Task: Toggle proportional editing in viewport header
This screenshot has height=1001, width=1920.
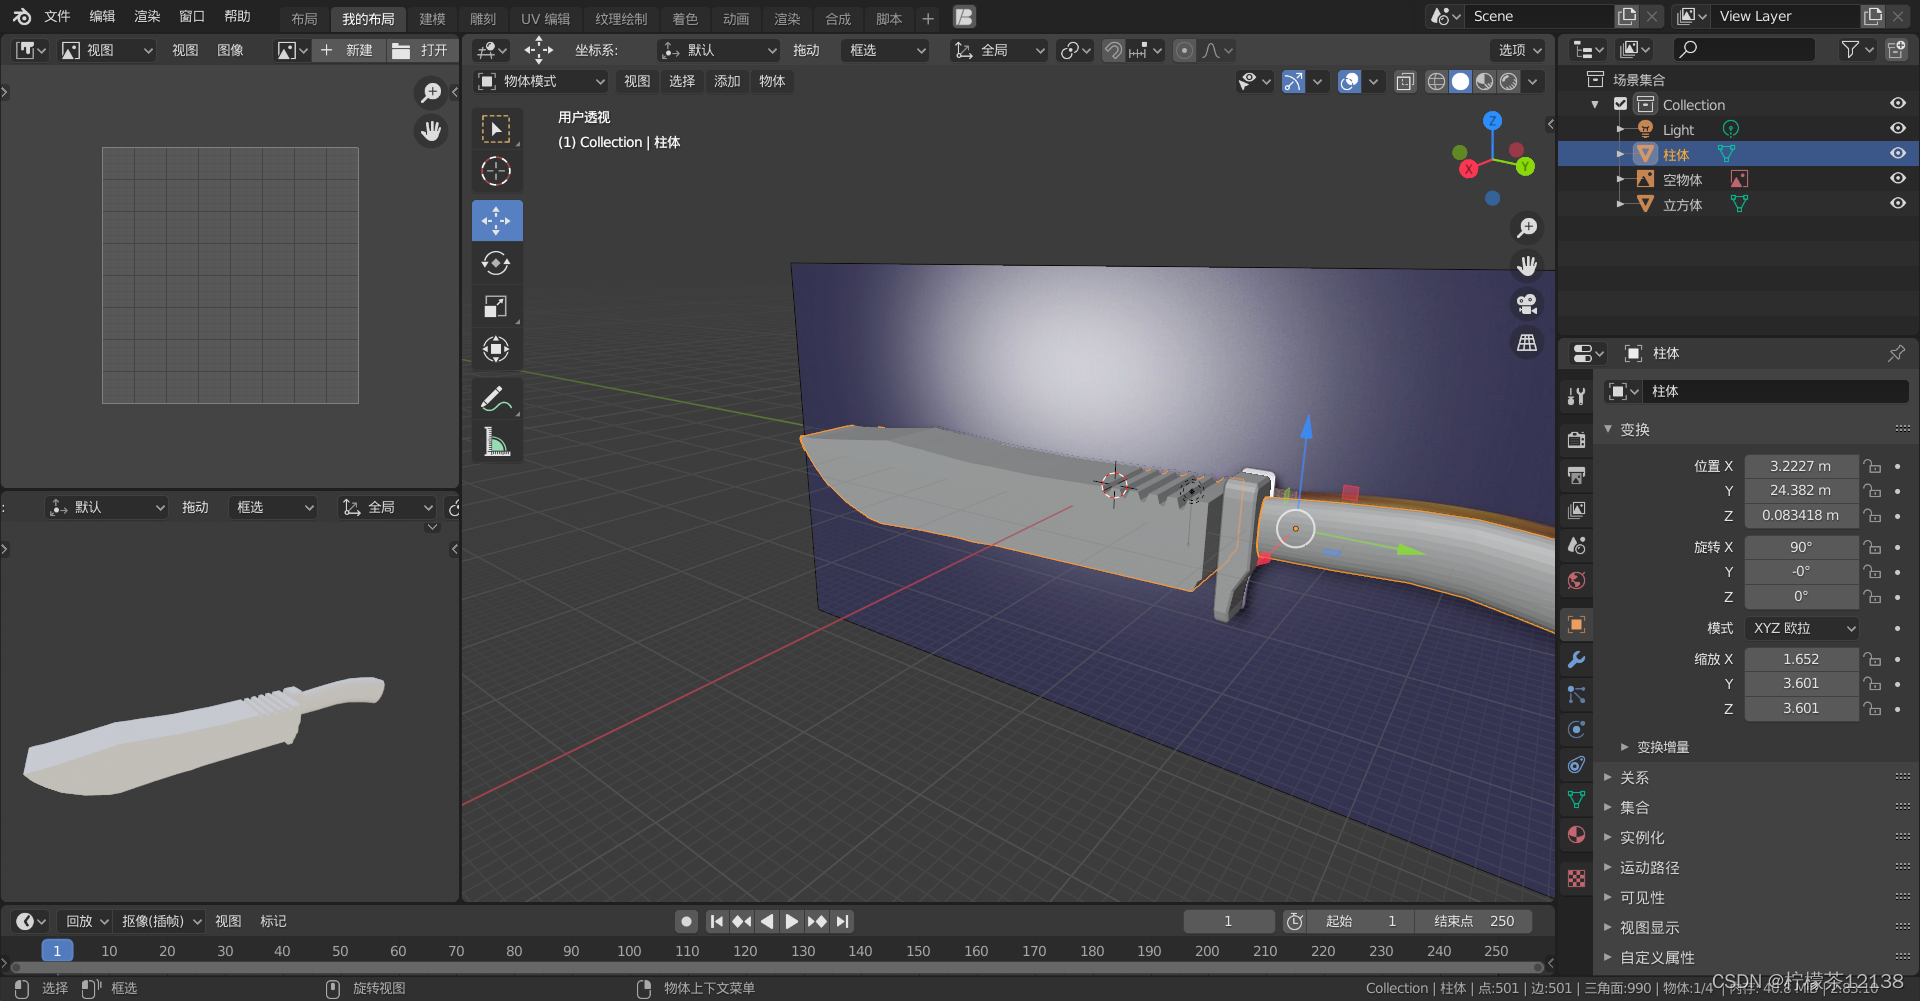Action: pos(1184,50)
